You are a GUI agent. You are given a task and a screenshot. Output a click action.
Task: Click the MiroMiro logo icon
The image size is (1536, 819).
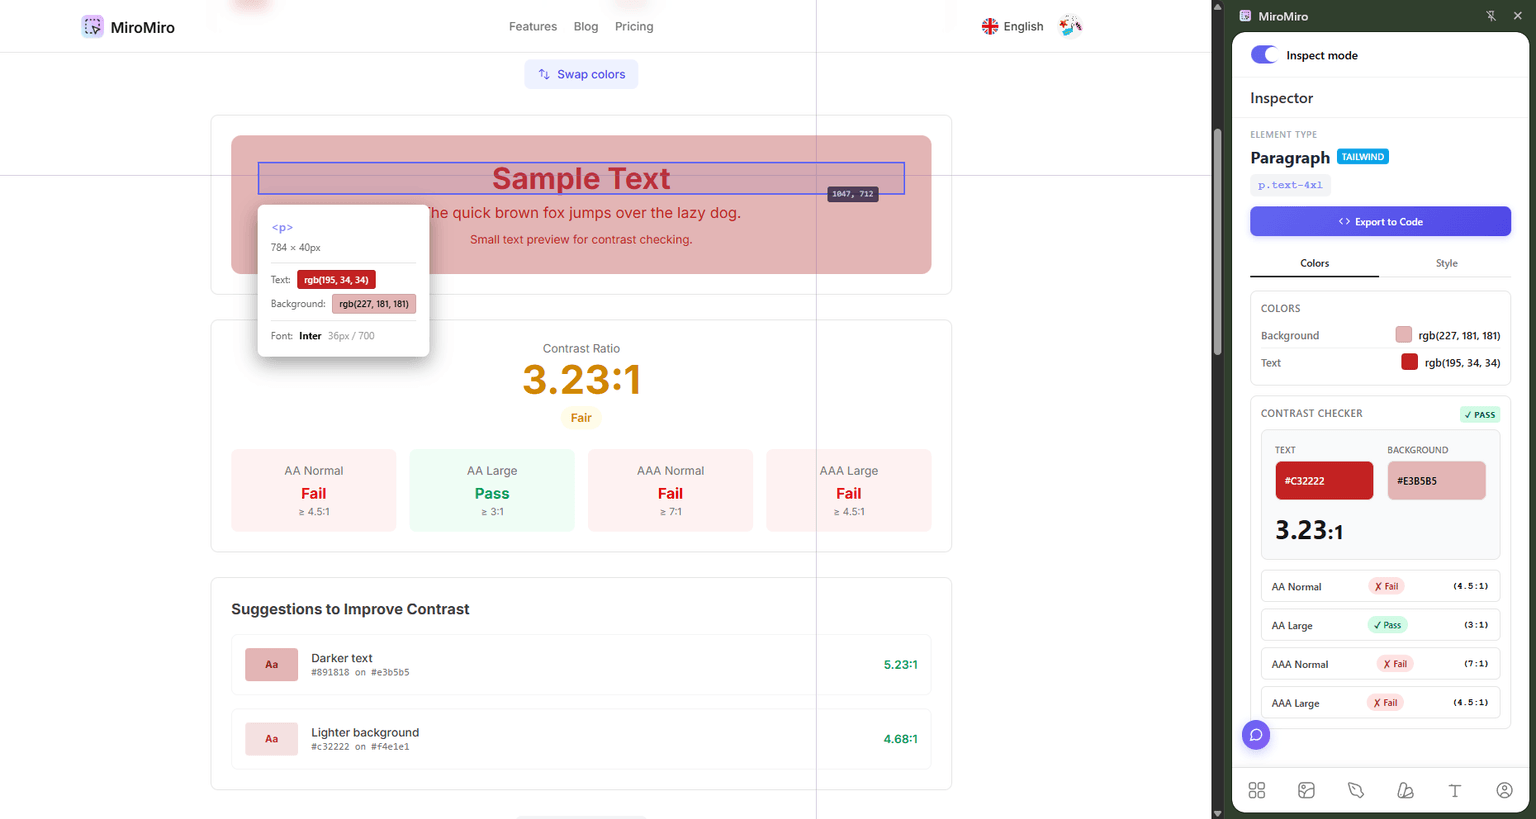pos(93,26)
